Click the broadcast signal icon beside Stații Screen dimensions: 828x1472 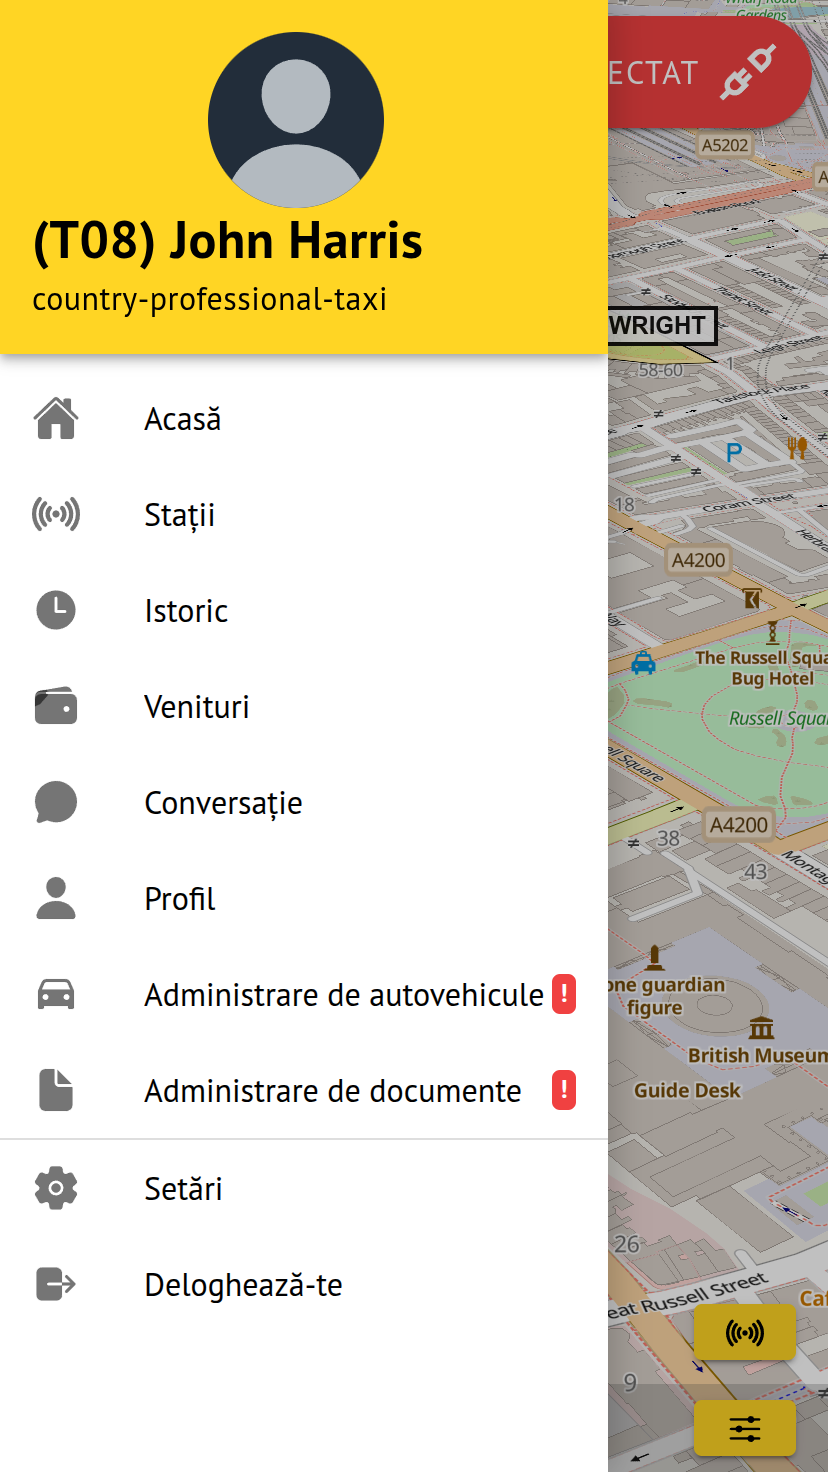coord(56,515)
